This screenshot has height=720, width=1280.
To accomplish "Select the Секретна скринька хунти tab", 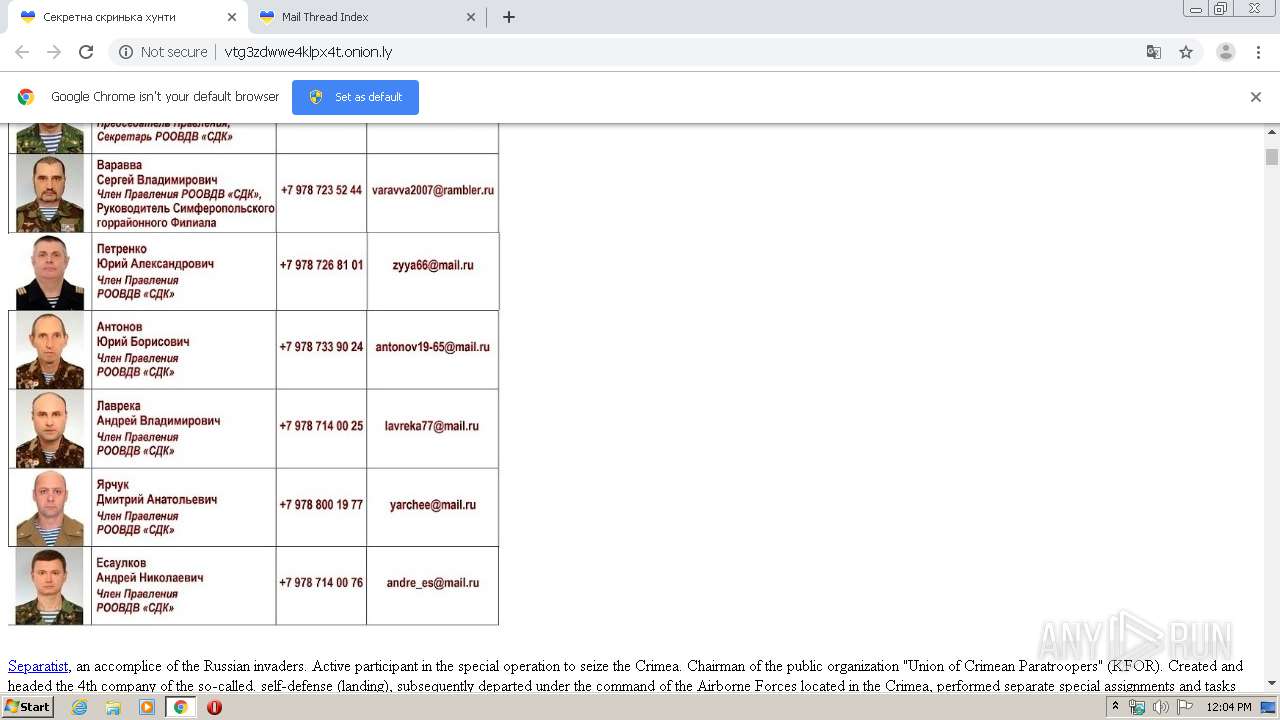I will [128, 17].
